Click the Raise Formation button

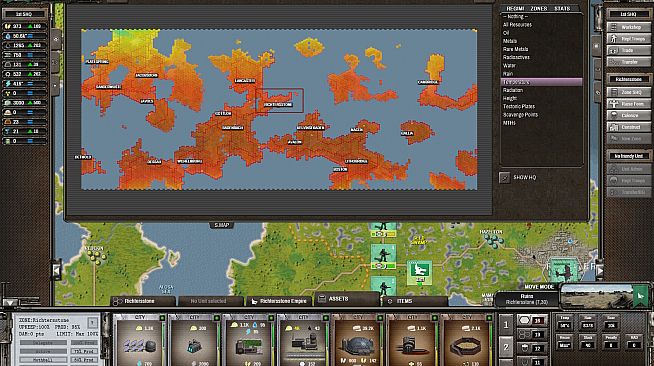coord(629,104)
